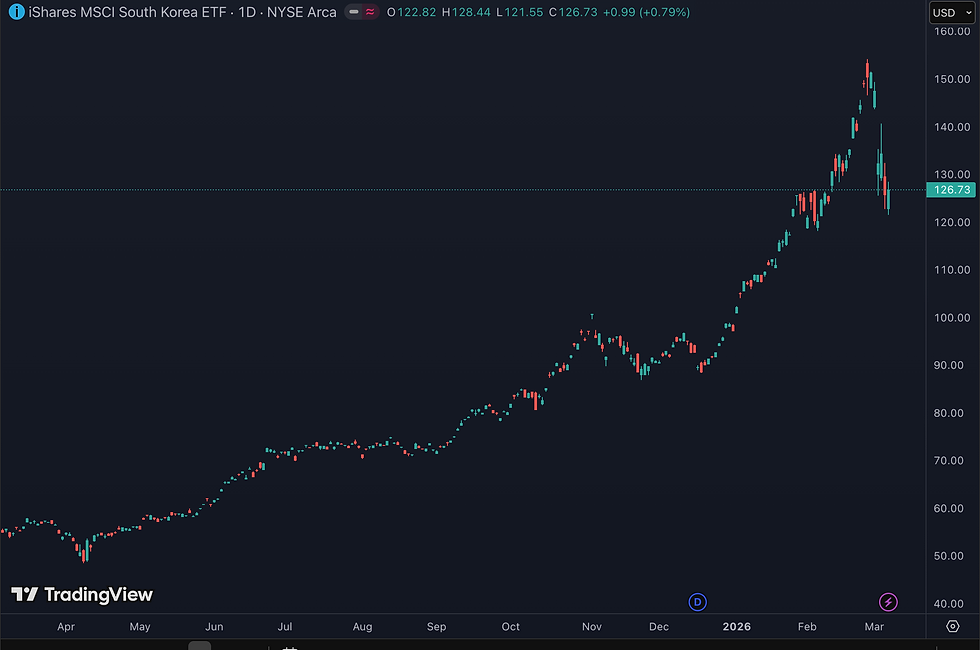Click the Sep label on time axis
The width and height of the screenshot is (980, 650).
436,627
